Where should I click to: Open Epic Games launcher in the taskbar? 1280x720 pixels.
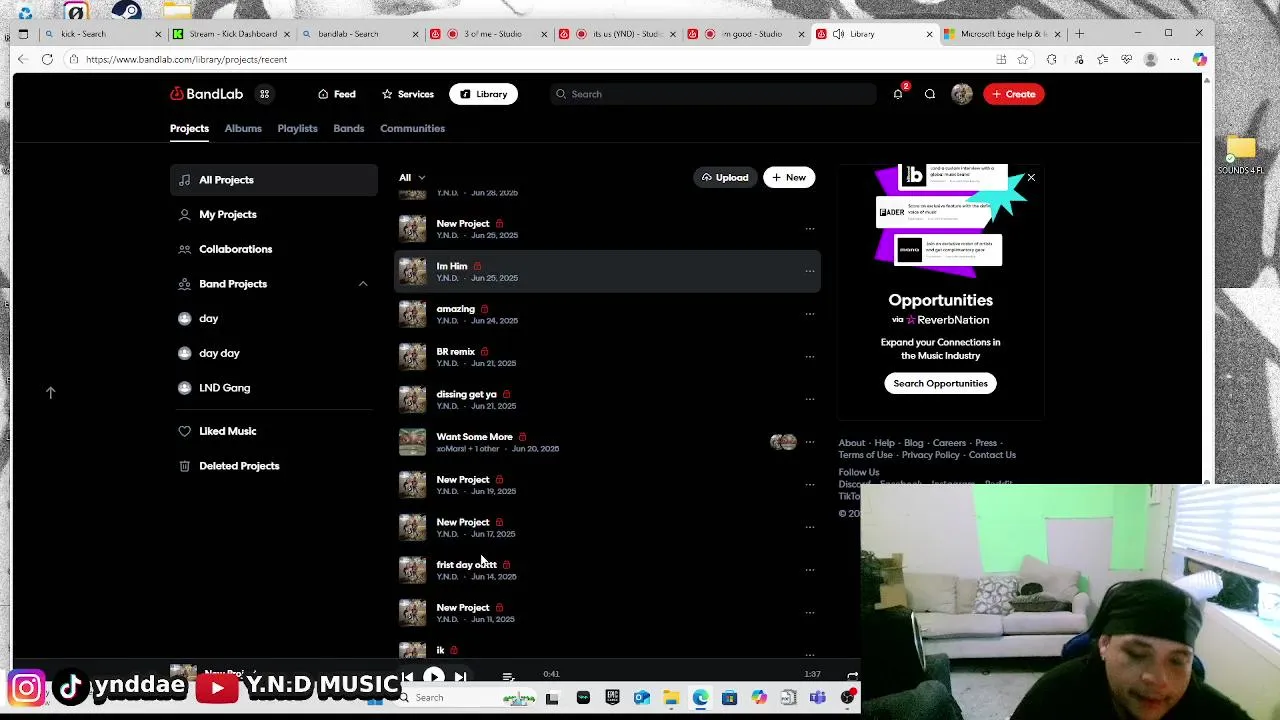[612, 698]
